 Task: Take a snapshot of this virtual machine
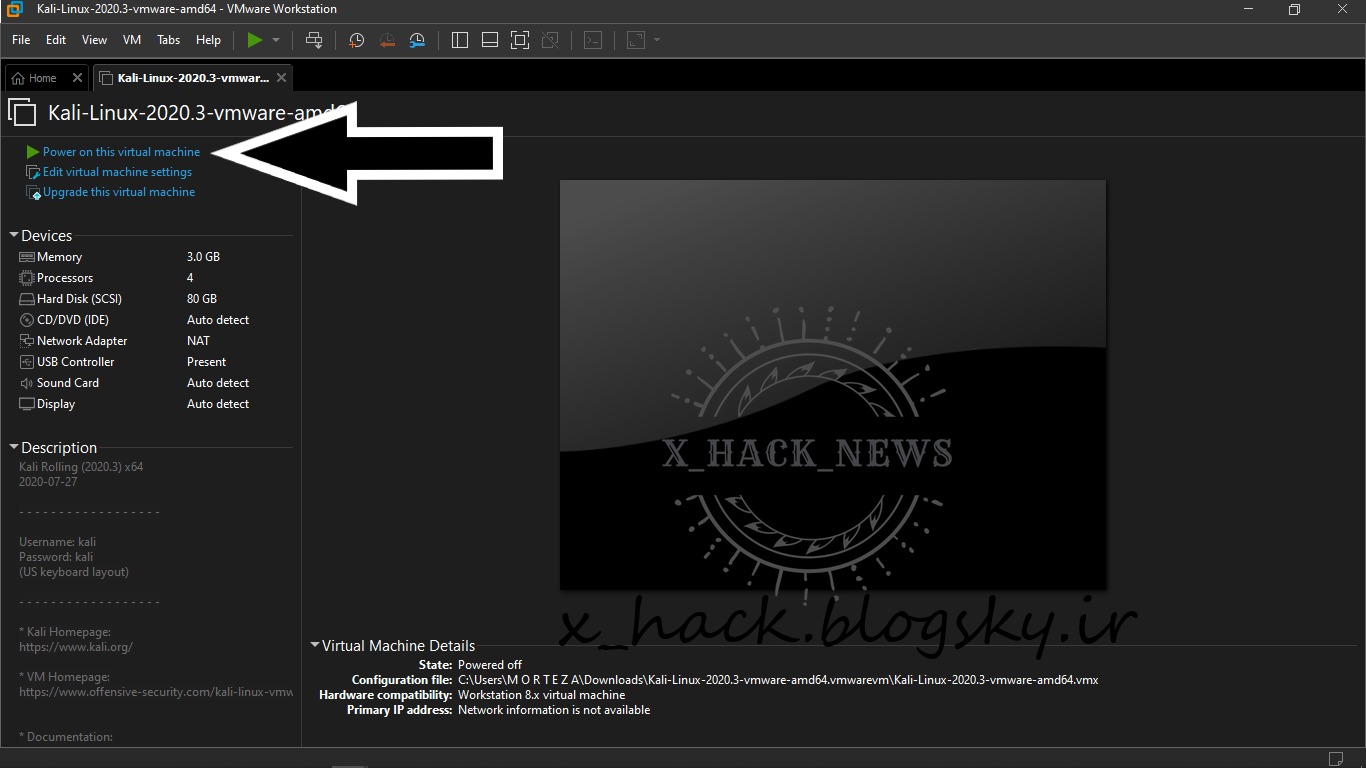pyautogui.click(x=356, y=40)
